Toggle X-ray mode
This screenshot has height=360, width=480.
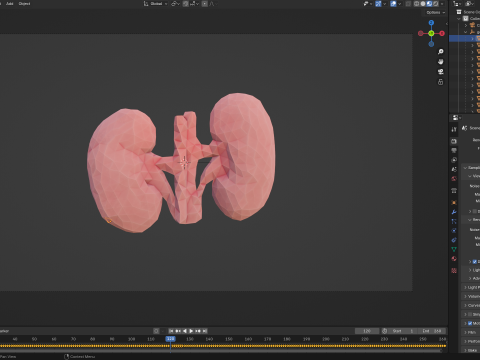pos(408,4)
